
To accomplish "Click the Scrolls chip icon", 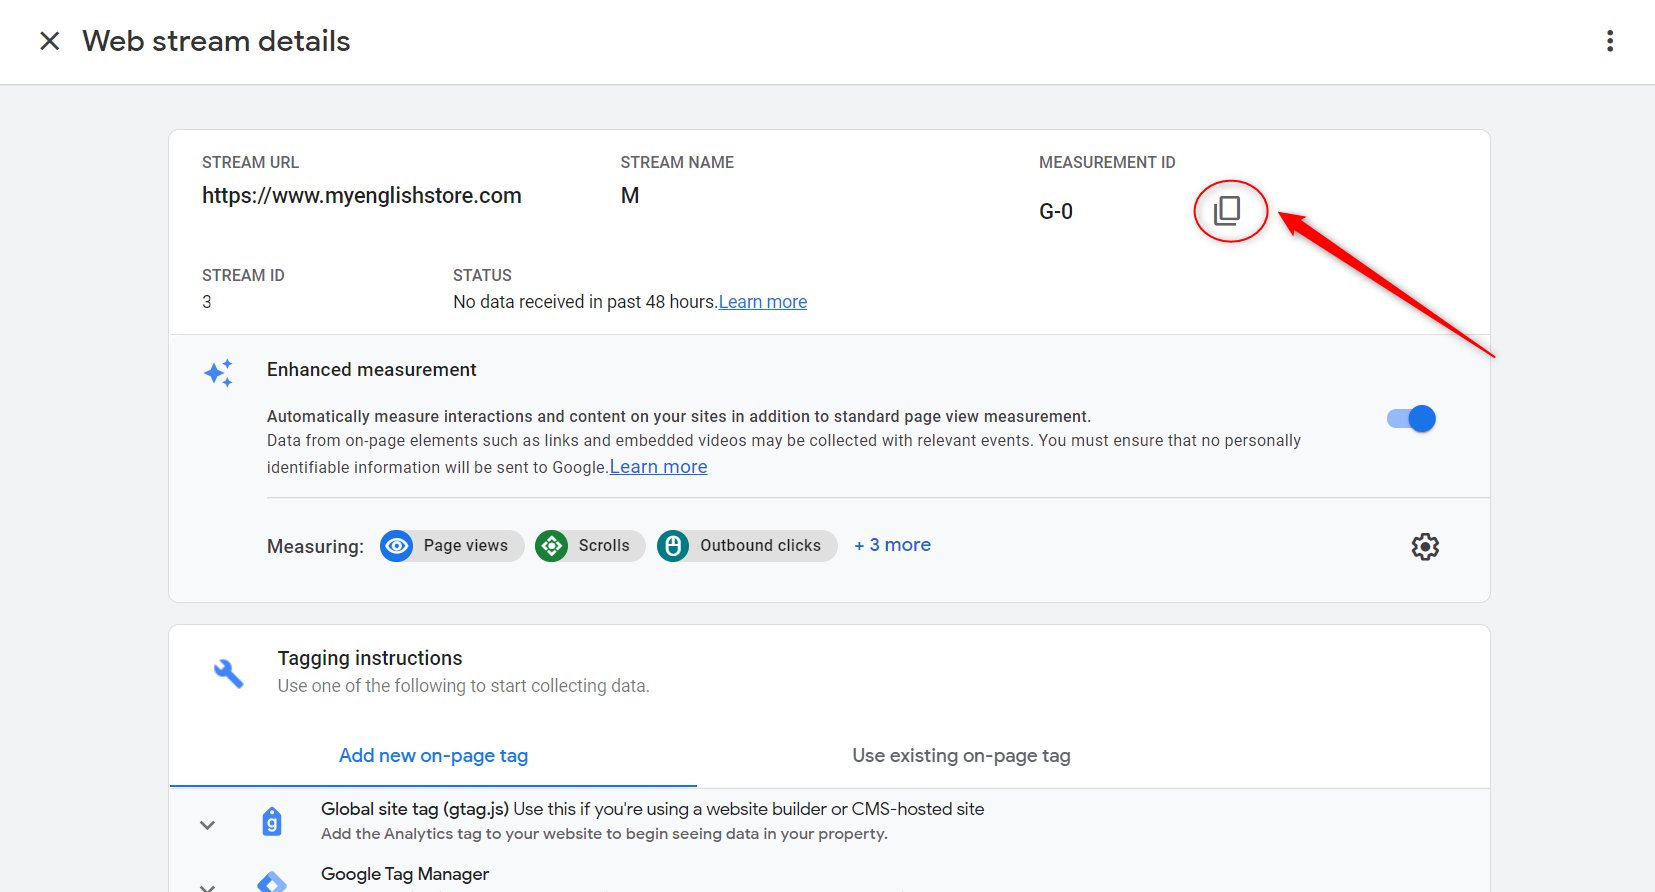I will click(x=552, y=546).
